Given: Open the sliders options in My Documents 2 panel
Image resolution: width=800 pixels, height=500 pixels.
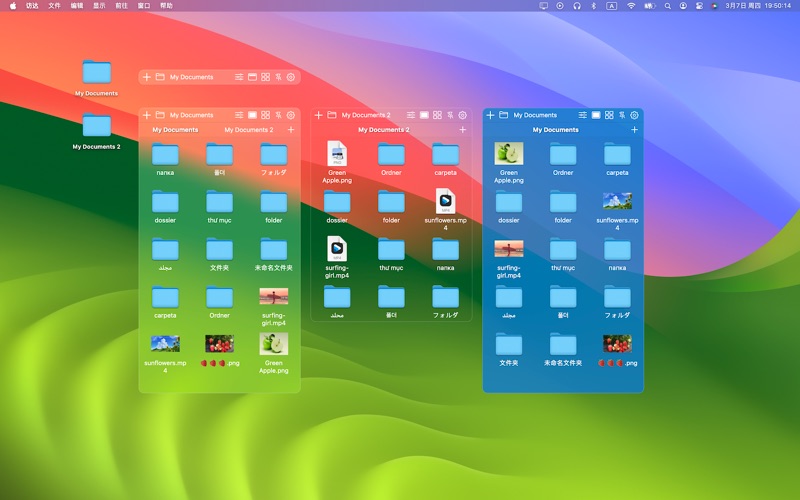Looking at the screenshot, I should pyautogui.click(x=411, y=115).
